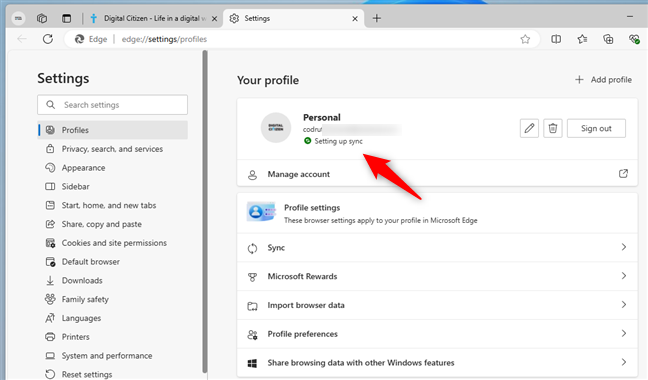
Task: Open the vertical tabs actions menu icon
Action: pos(66,18)
